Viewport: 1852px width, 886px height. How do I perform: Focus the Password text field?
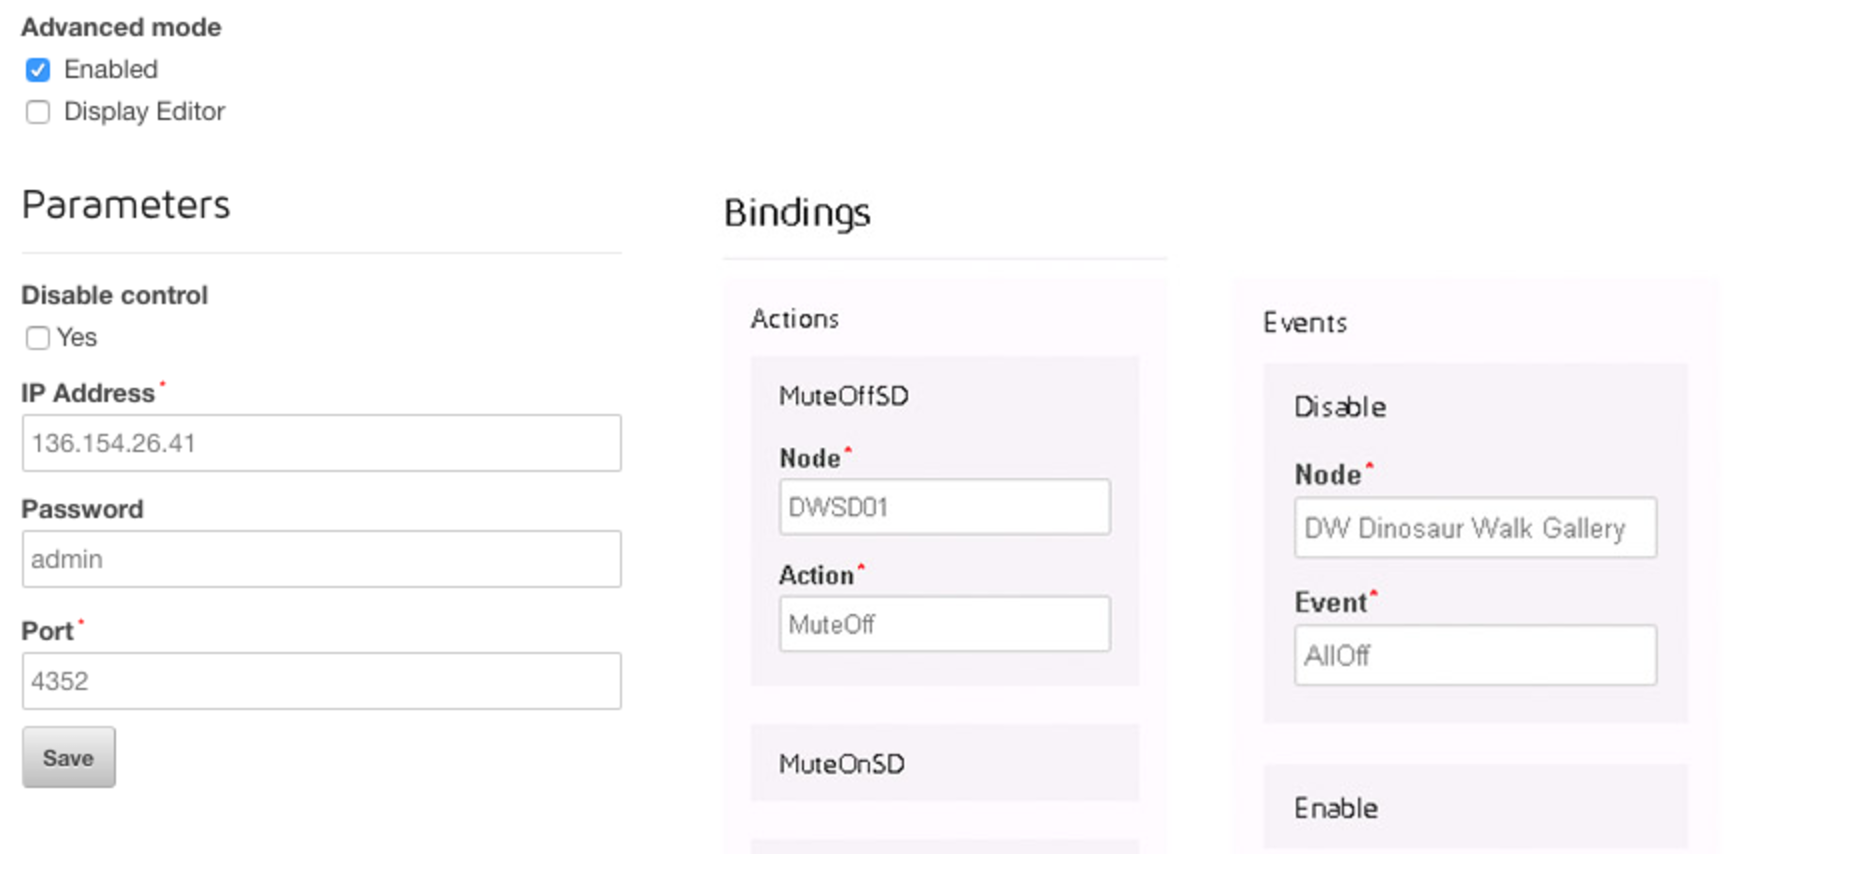[x=321, y=559]
